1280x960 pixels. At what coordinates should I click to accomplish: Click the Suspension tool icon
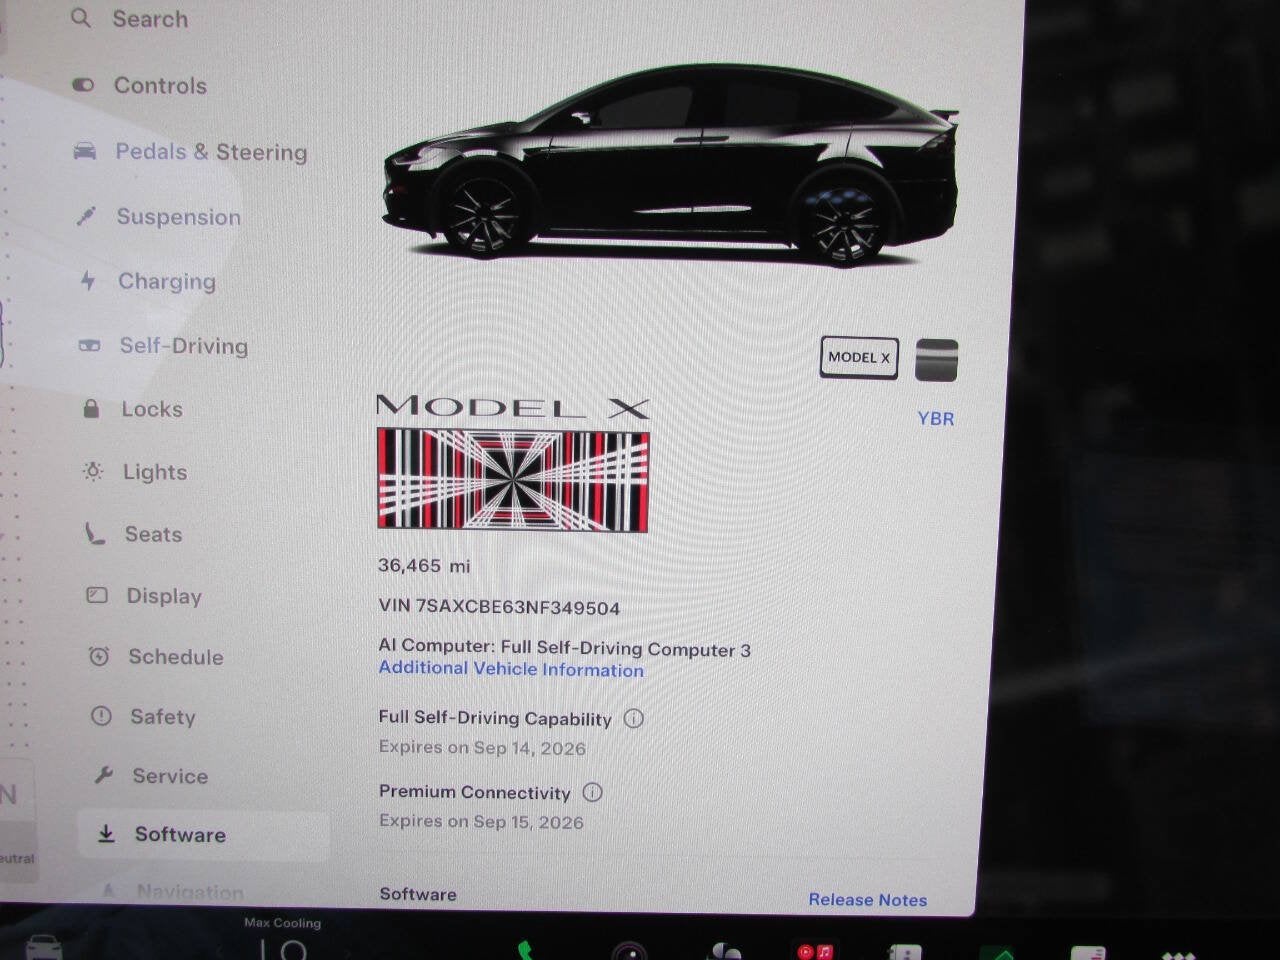87,216
